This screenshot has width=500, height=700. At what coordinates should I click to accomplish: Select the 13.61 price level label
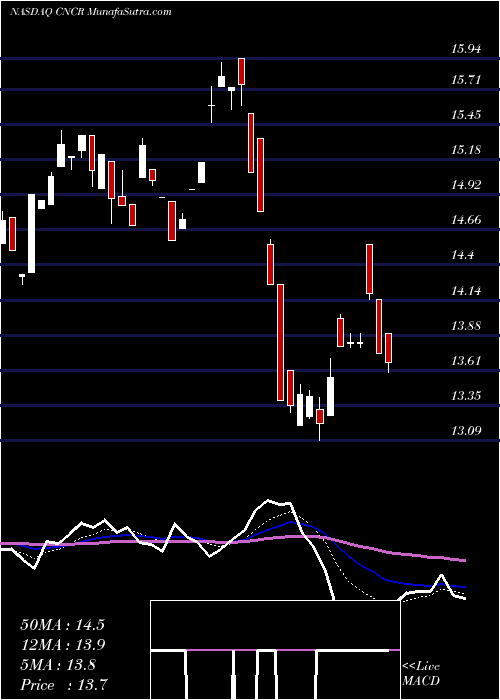(x=466, y=360)
